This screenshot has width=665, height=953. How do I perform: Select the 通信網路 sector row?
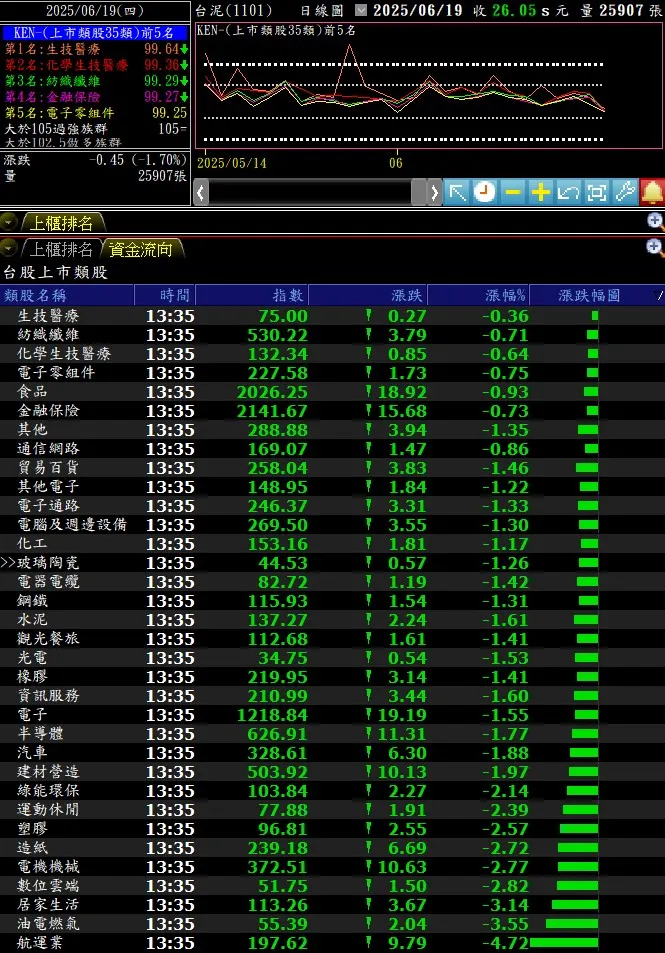pyautogui.click(x=332, y=449)
